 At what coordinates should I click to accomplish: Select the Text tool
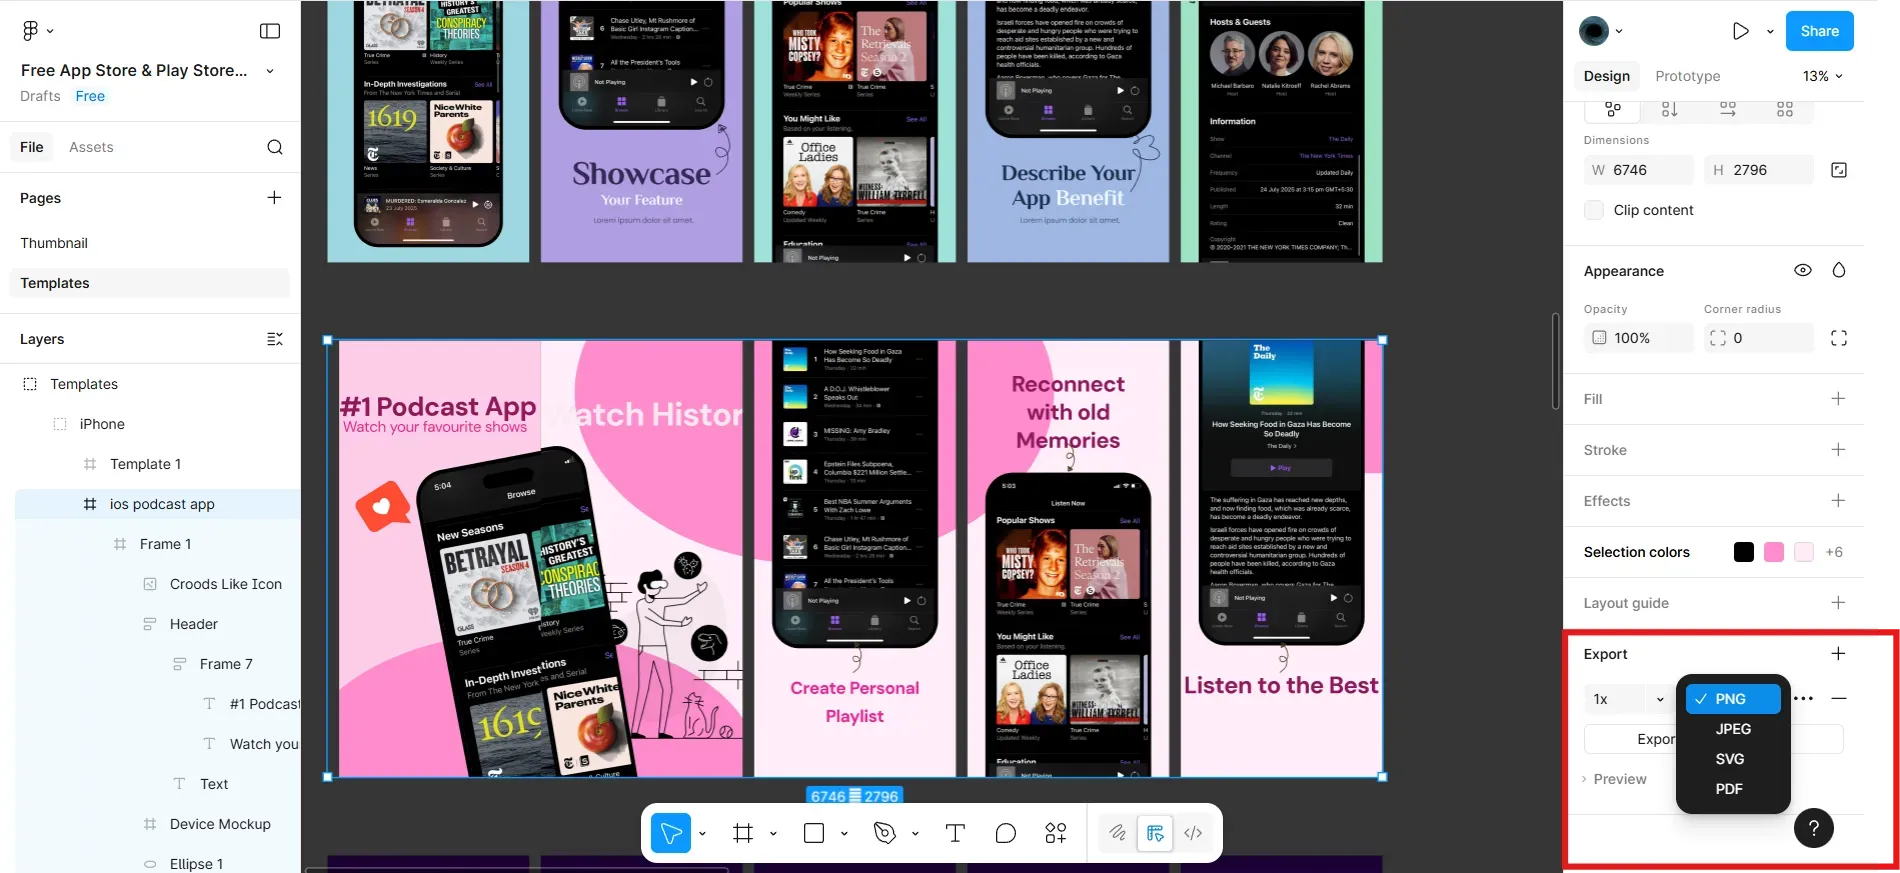[x=955, y=833]
